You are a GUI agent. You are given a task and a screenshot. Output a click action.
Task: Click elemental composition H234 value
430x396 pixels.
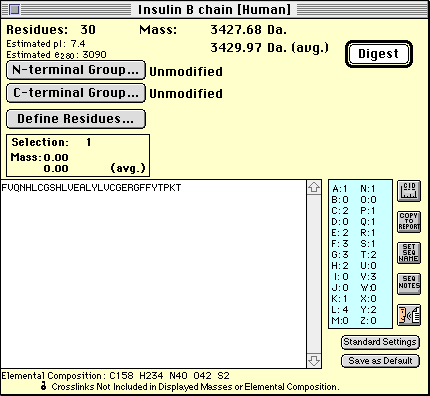(151, 376)
